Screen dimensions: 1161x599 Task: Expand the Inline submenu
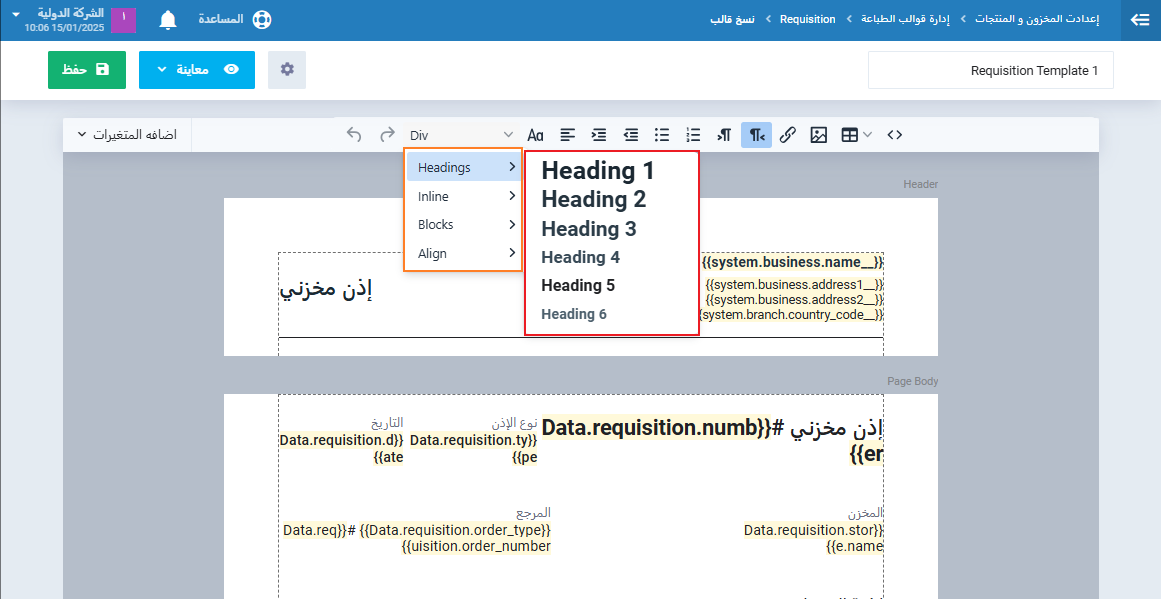463,196
